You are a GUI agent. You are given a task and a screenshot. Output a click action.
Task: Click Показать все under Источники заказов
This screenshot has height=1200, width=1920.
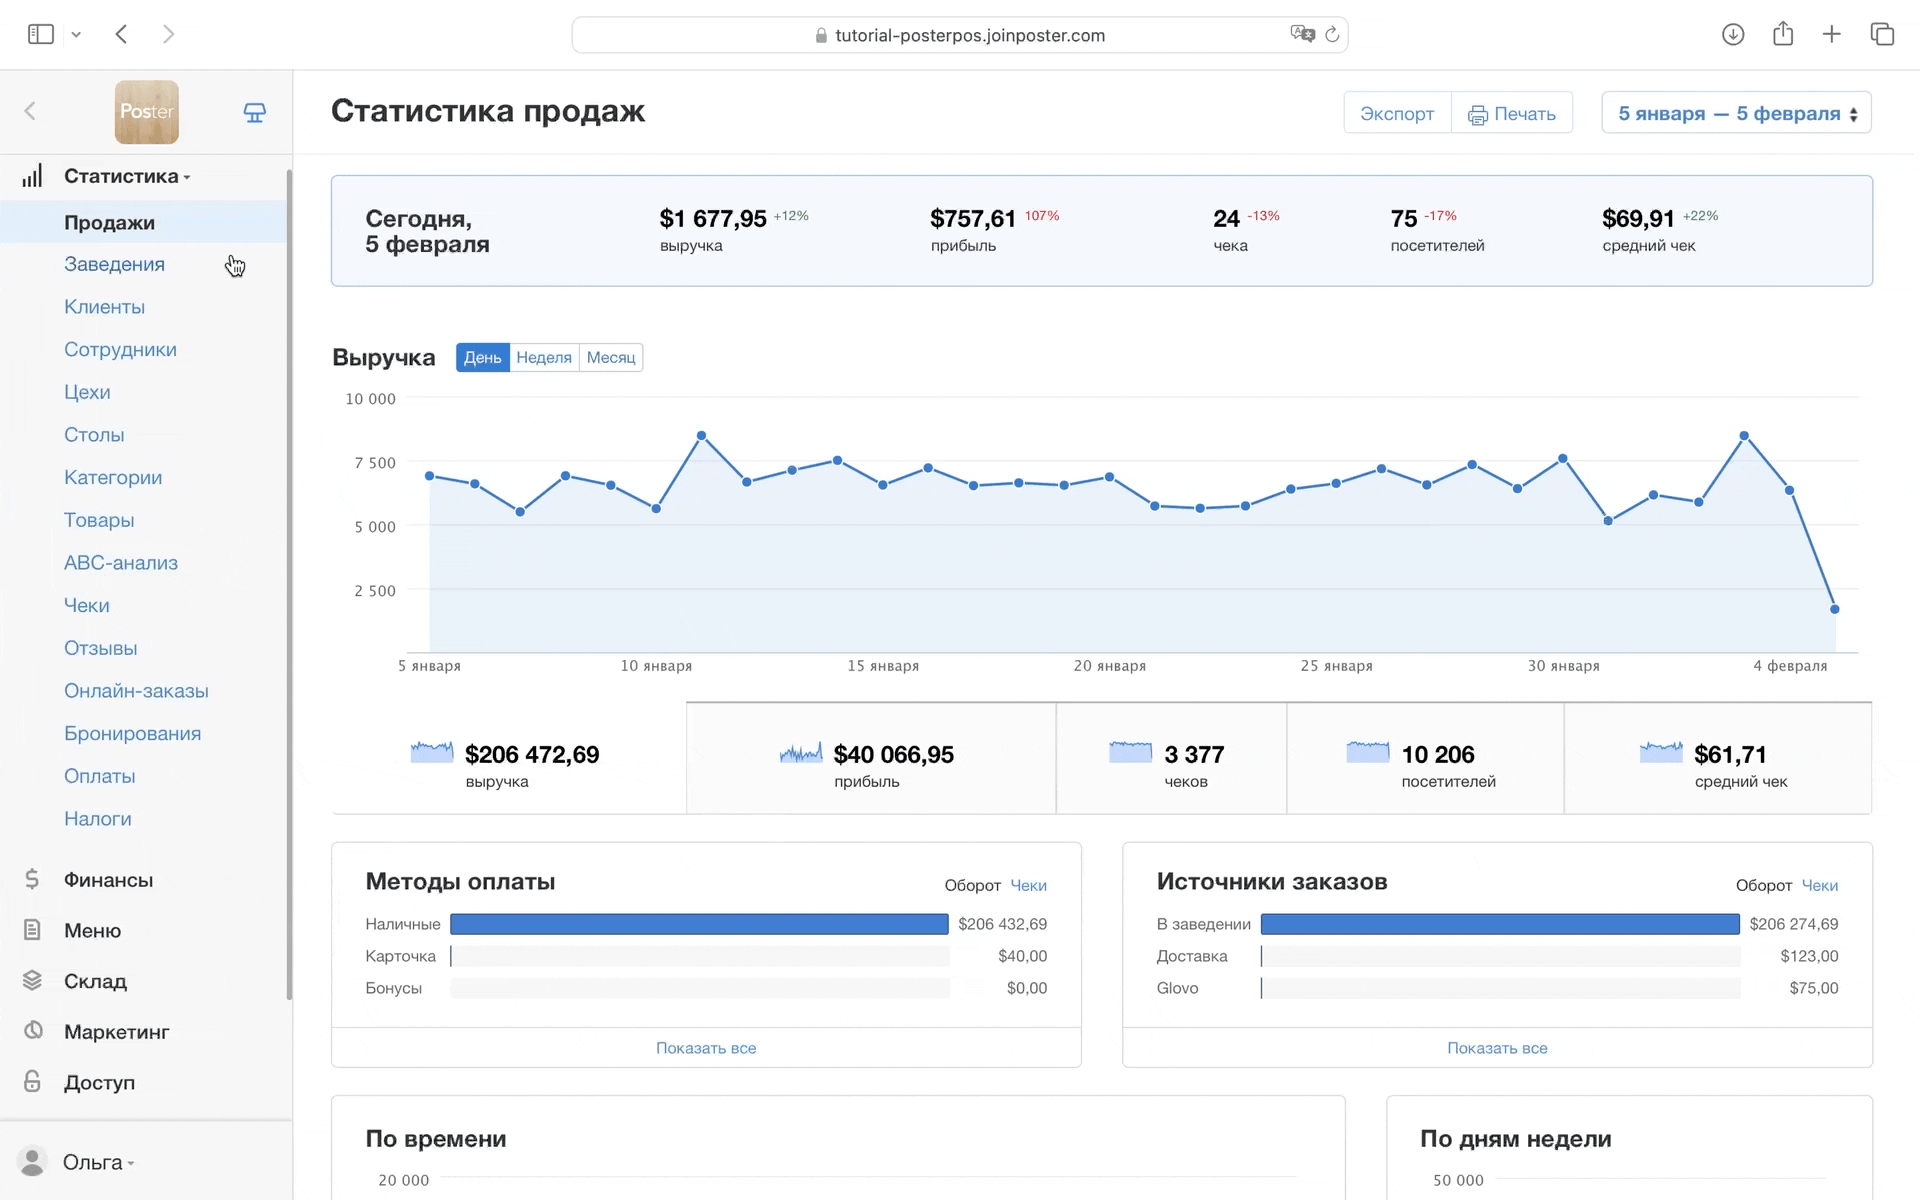[x=1497, y=1048]
